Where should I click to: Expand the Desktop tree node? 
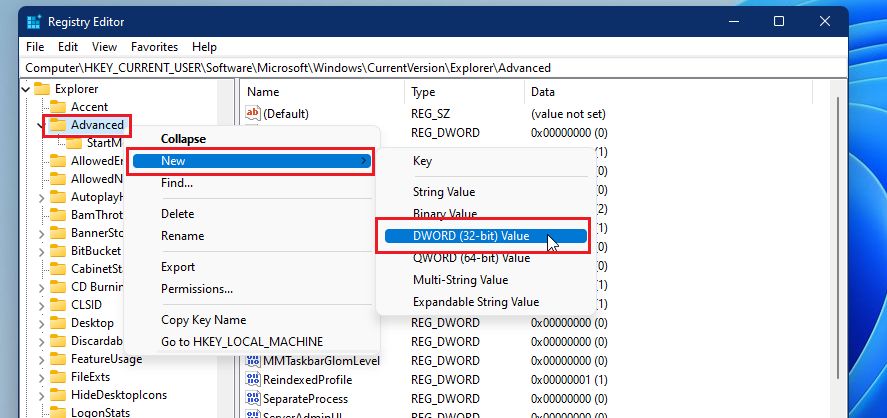(41, 324)
